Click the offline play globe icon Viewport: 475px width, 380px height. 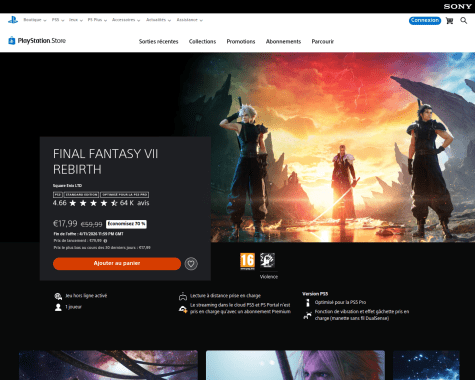tap(58, 296)
